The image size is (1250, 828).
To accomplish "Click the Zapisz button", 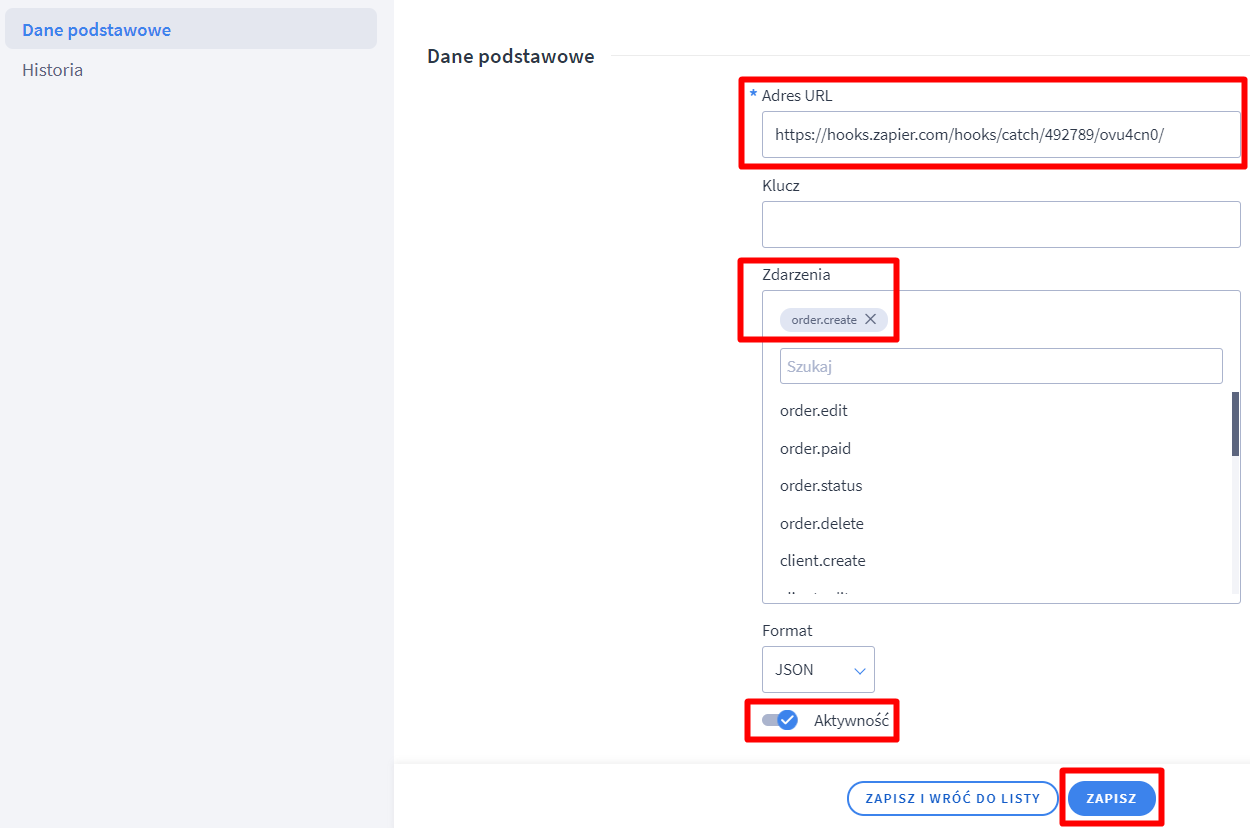I will 1111,798.
